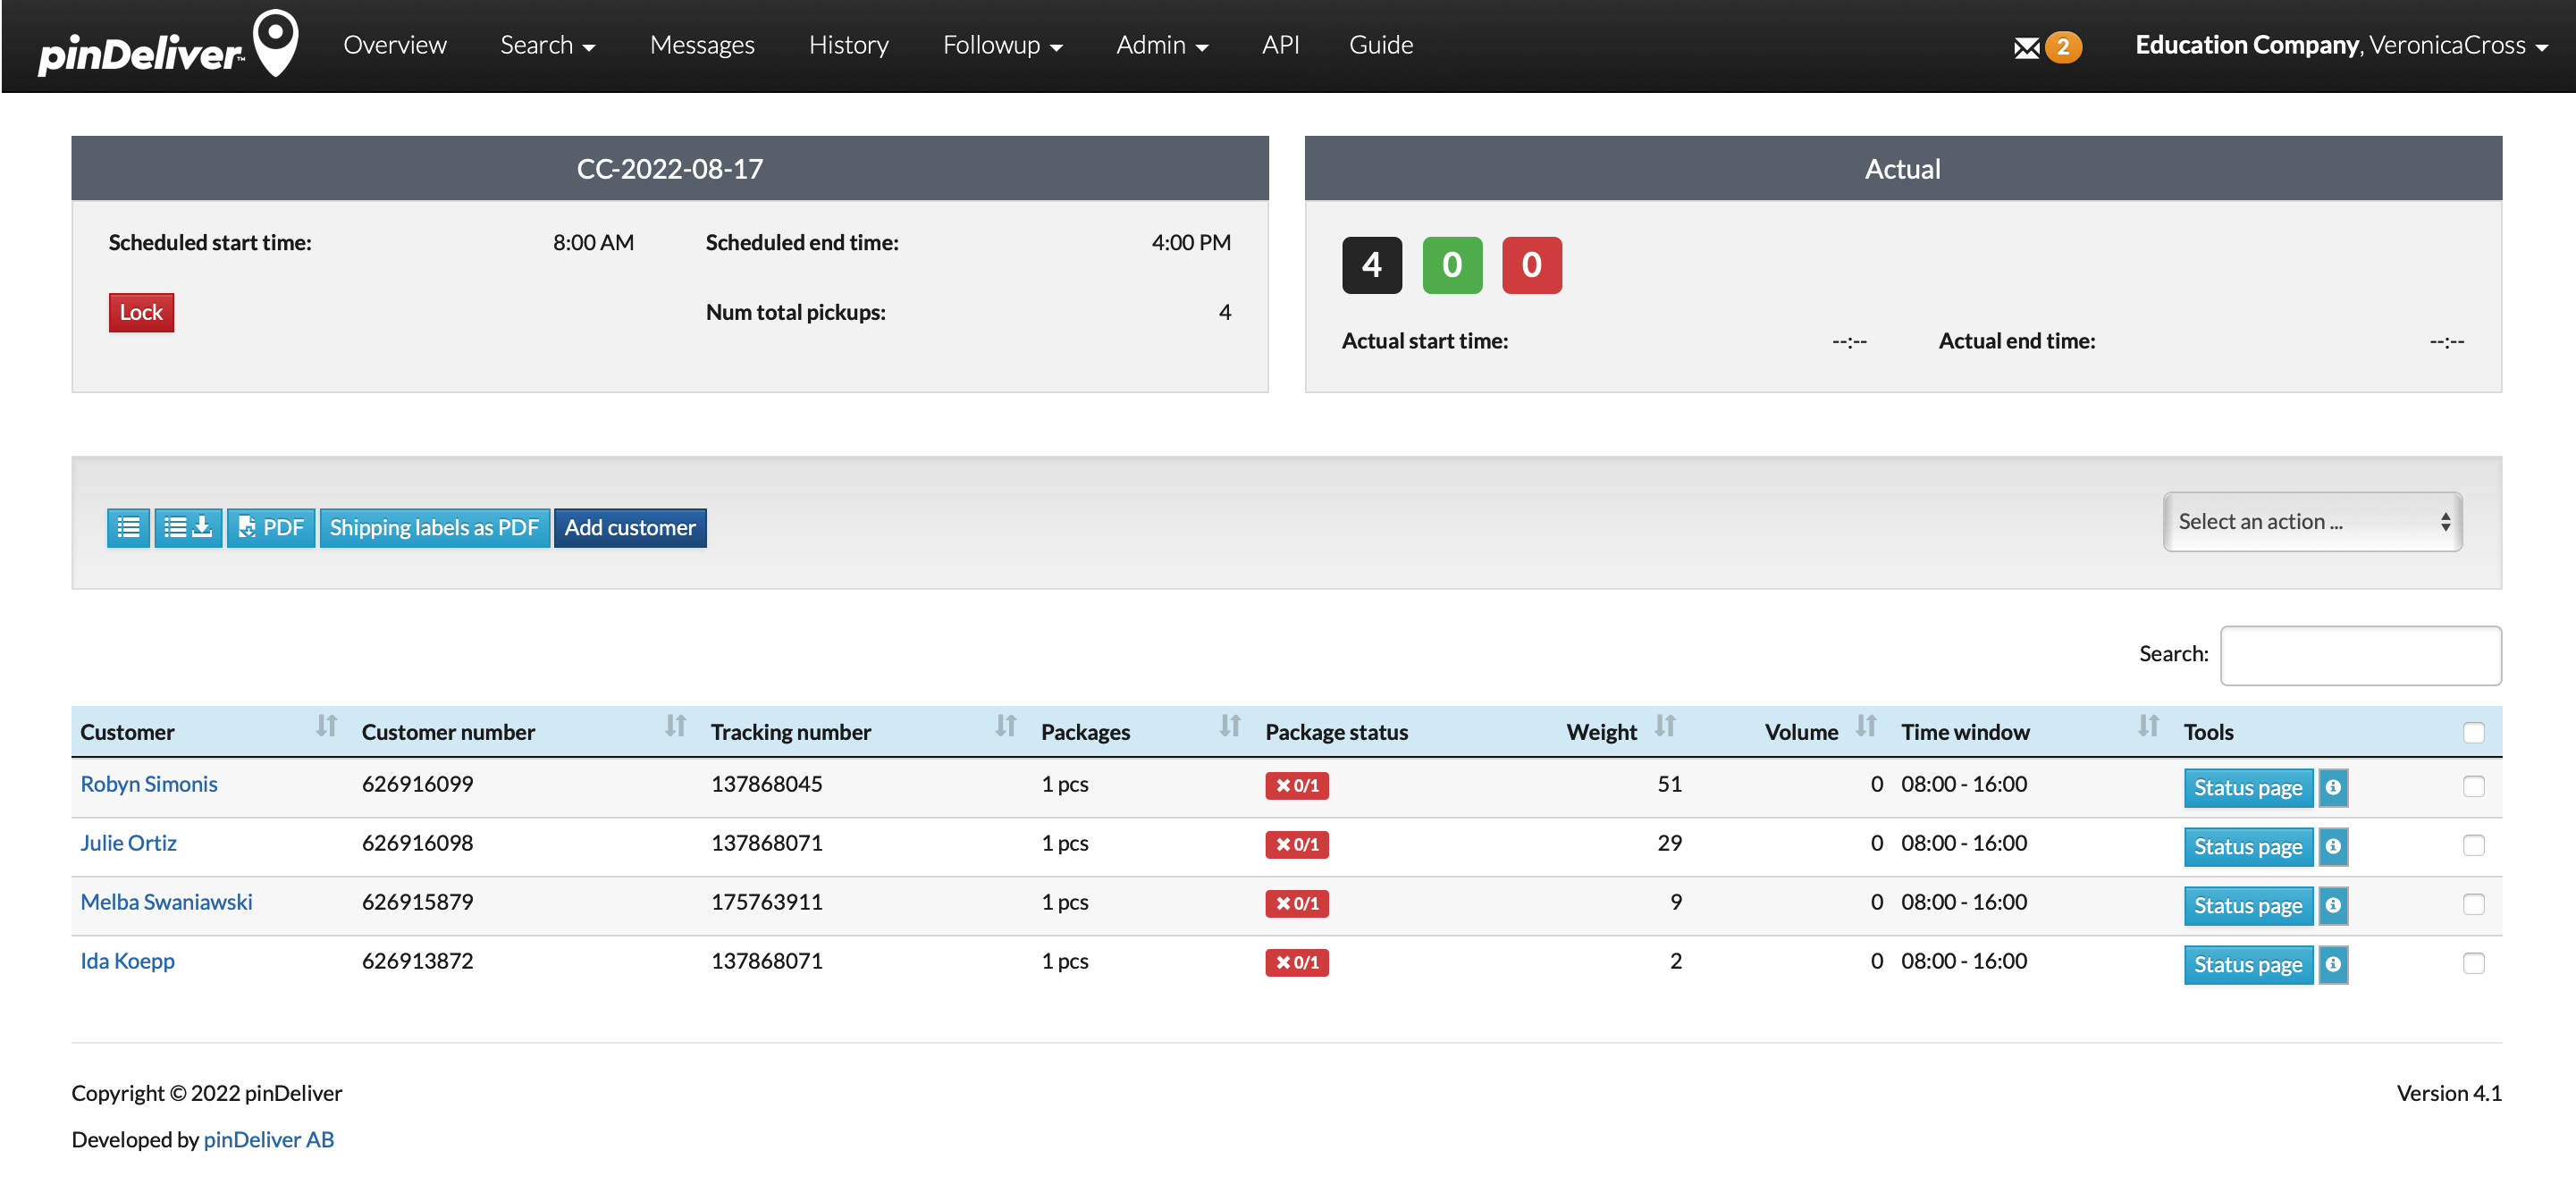Open customer Ida Koepp link
This screenshot has width=2576, height=1201.
(127, 961)
